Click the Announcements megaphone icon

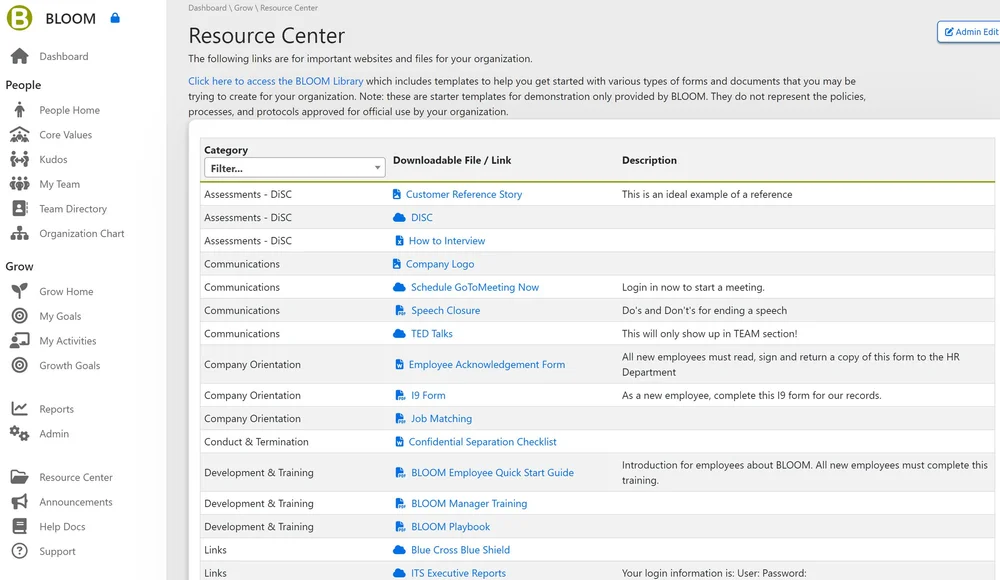(x=19, y=502)
